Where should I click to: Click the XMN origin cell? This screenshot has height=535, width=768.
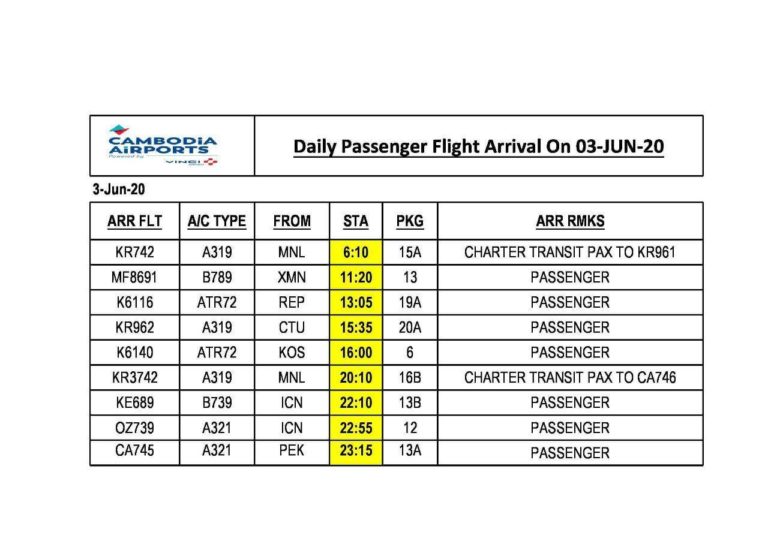click(x=292, y=277)
